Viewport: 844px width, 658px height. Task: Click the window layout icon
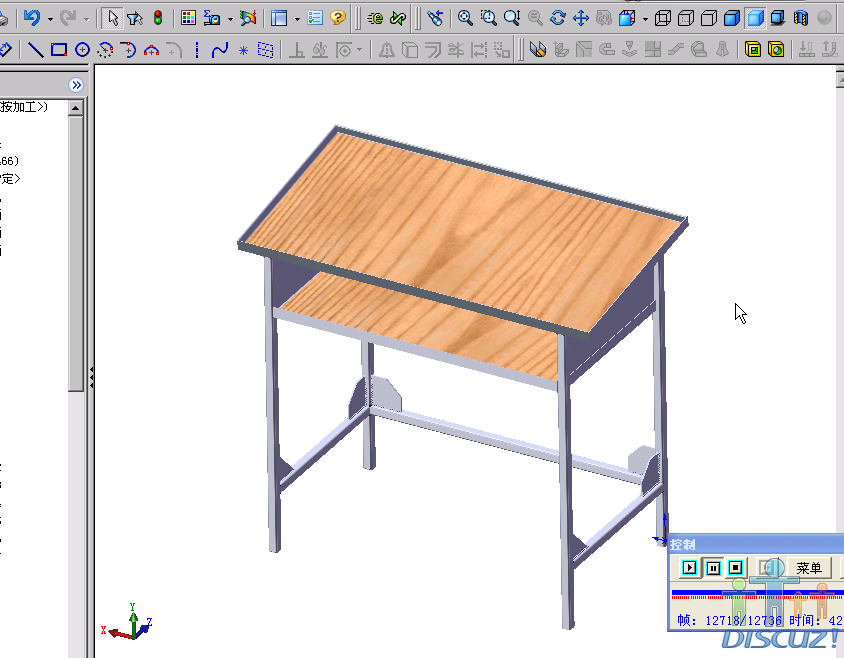click(x=279, y=18)
